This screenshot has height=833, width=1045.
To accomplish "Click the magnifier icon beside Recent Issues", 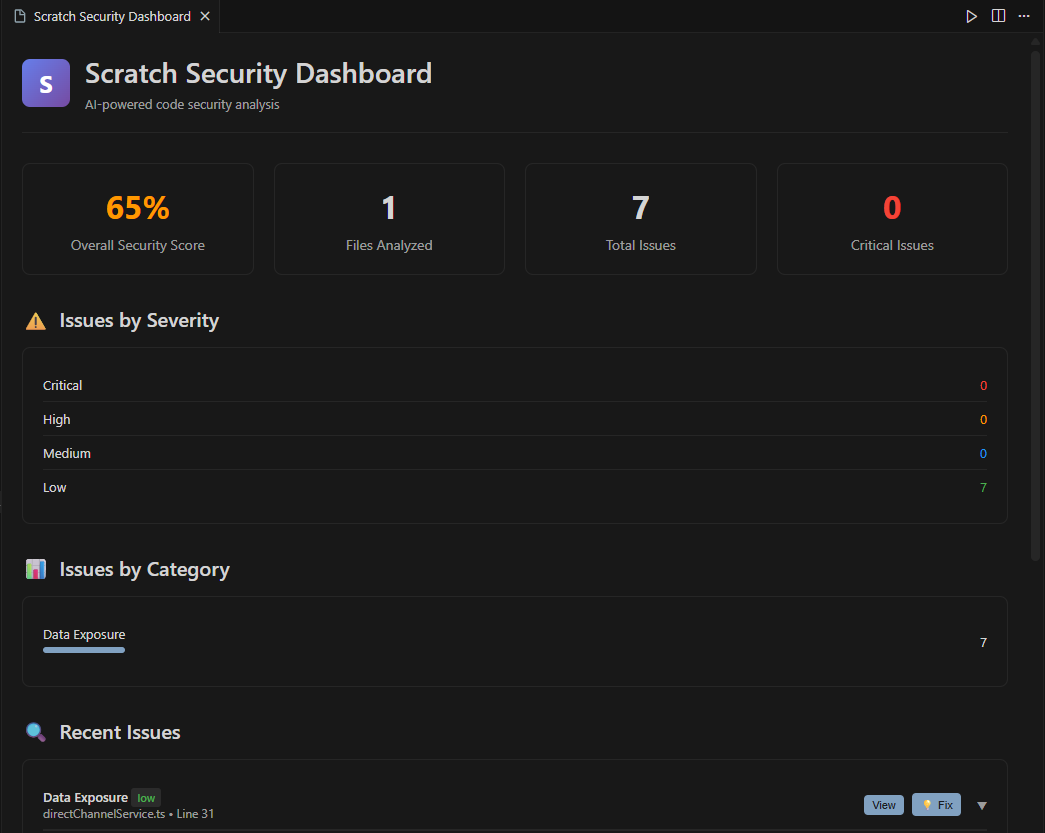I will point(36,732).
